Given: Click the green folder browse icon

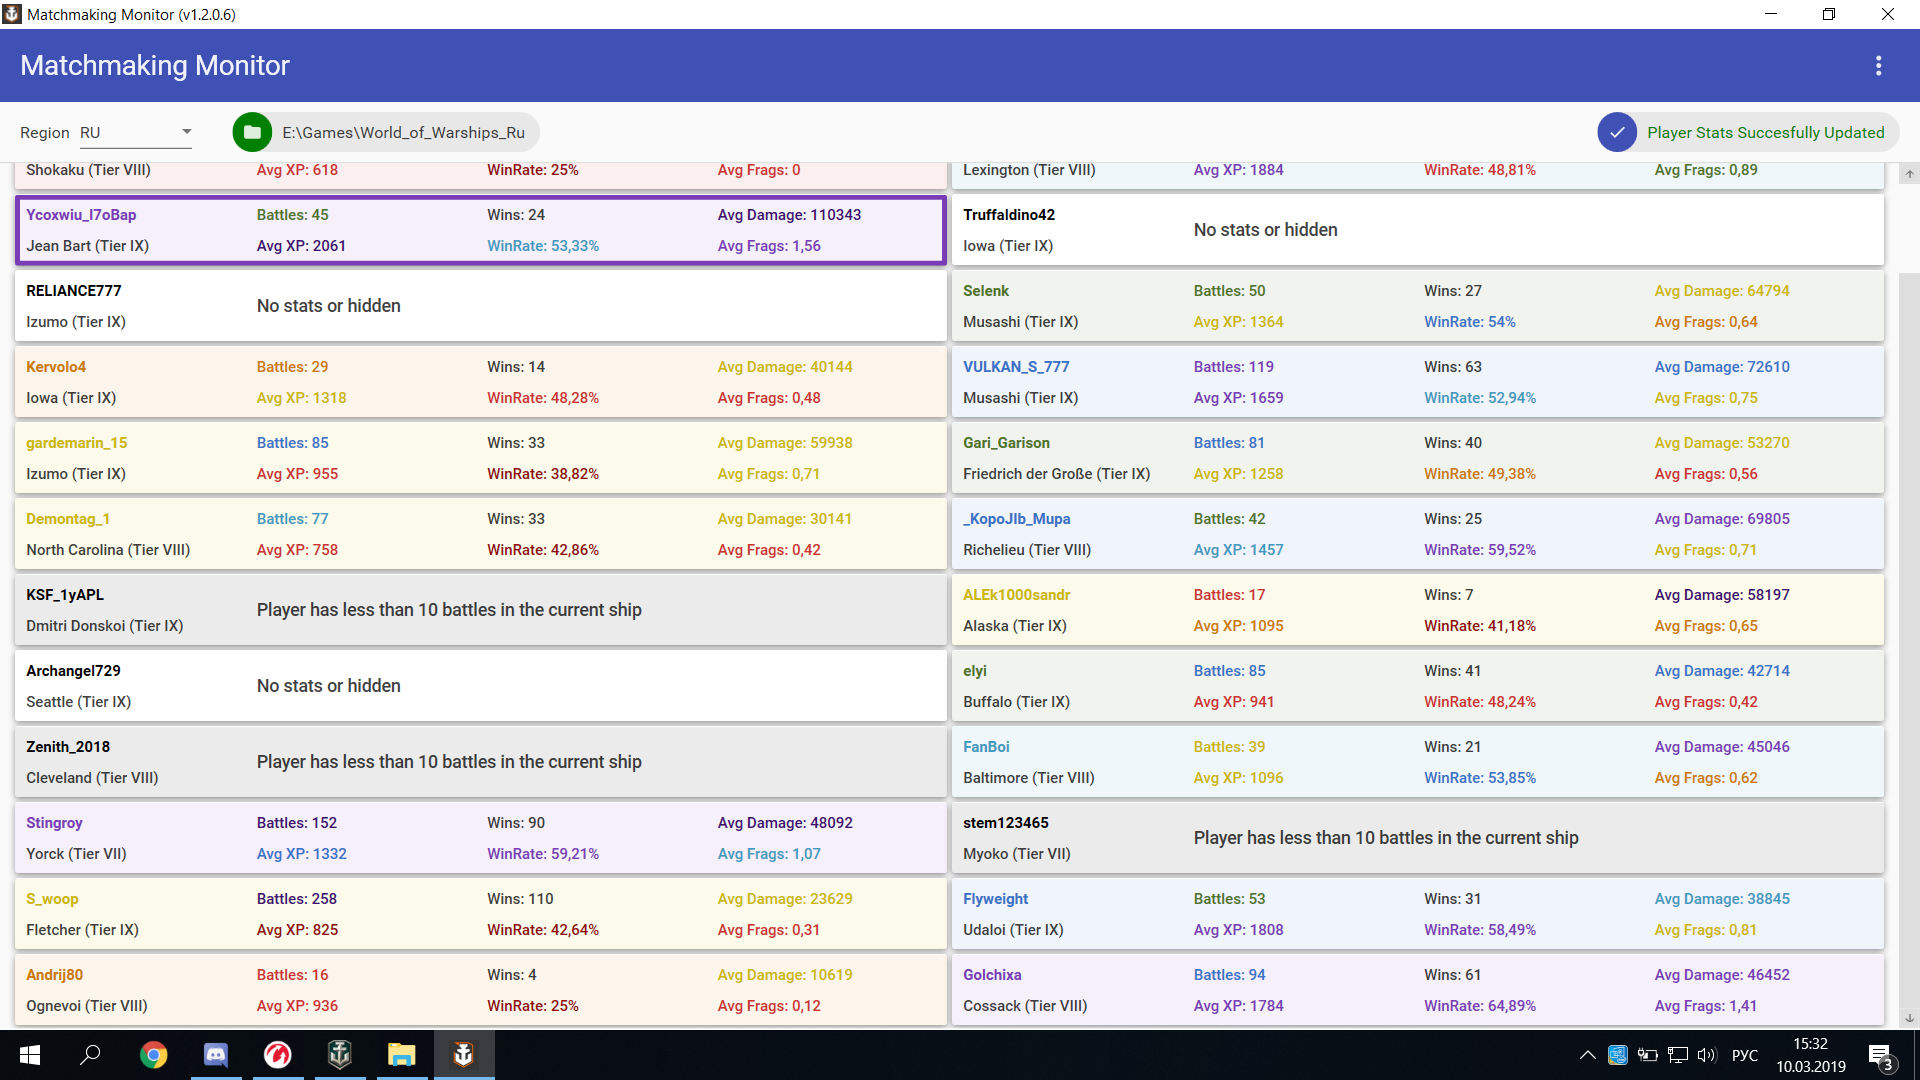Looking at the screenshot, I should (252, 132).
